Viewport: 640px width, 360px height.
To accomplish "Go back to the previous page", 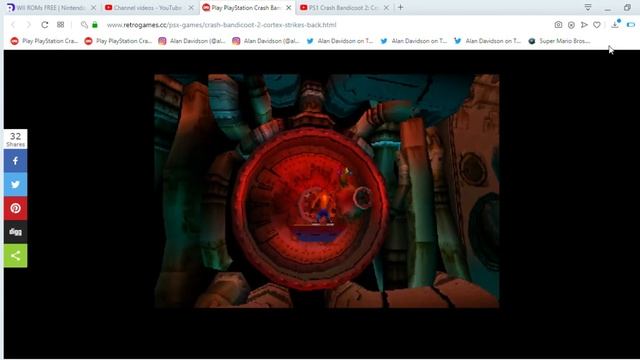I will pos(13,25).
